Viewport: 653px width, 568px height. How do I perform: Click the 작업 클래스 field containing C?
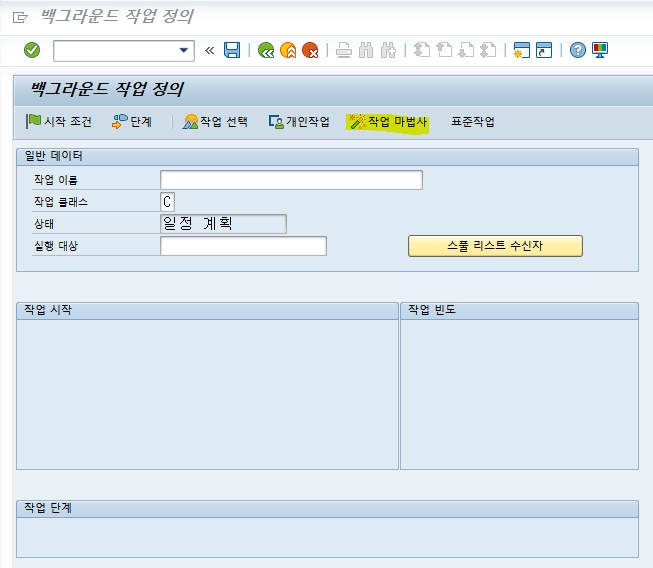pos(167,202)
